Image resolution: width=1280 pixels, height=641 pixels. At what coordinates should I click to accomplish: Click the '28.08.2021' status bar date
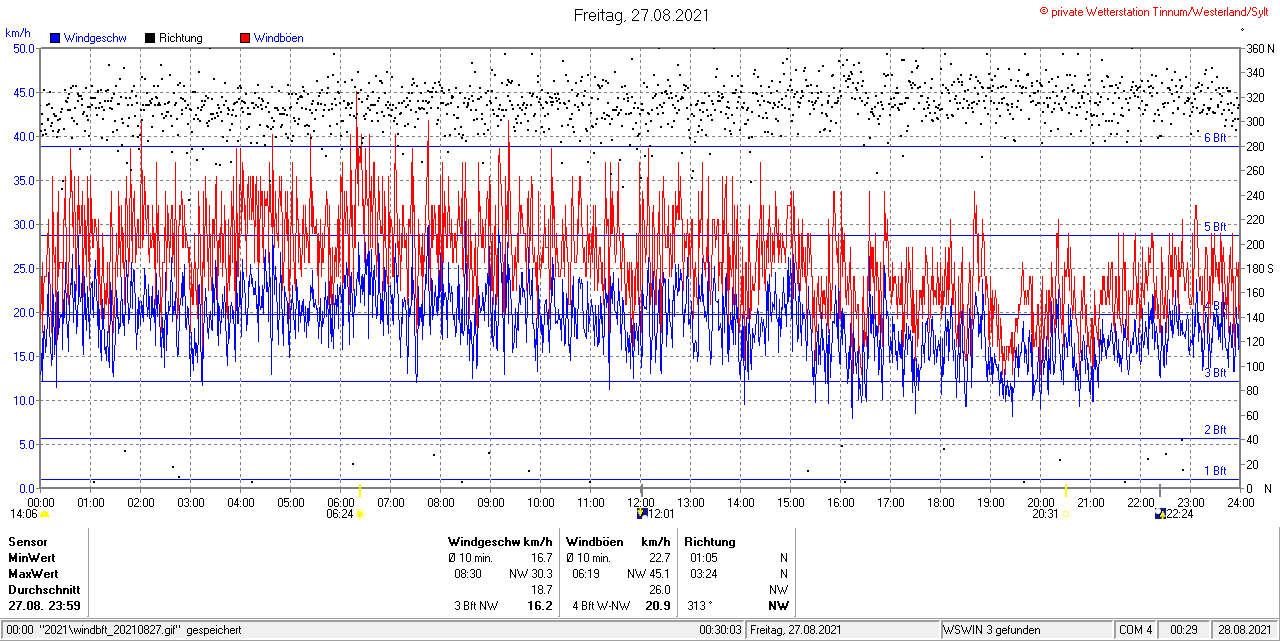[x=1243, y=630]
